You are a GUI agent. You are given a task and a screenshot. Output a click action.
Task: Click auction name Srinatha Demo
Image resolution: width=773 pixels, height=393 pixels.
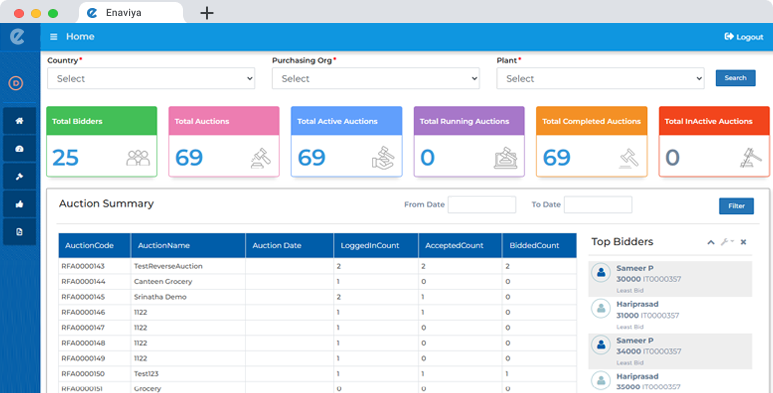(x=160, y=297)
